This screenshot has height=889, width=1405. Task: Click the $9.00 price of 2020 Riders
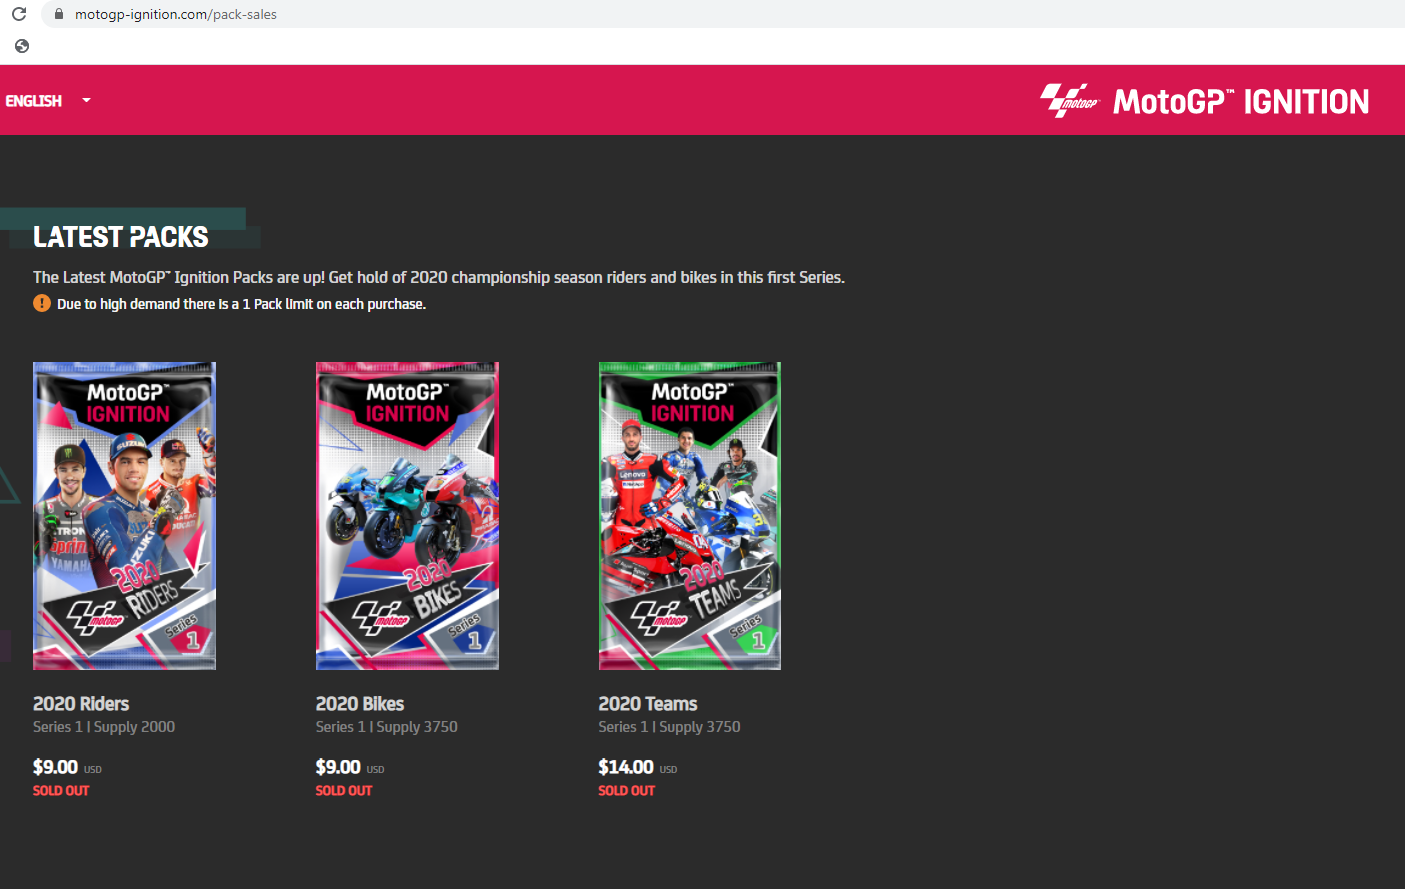point(55,767)
